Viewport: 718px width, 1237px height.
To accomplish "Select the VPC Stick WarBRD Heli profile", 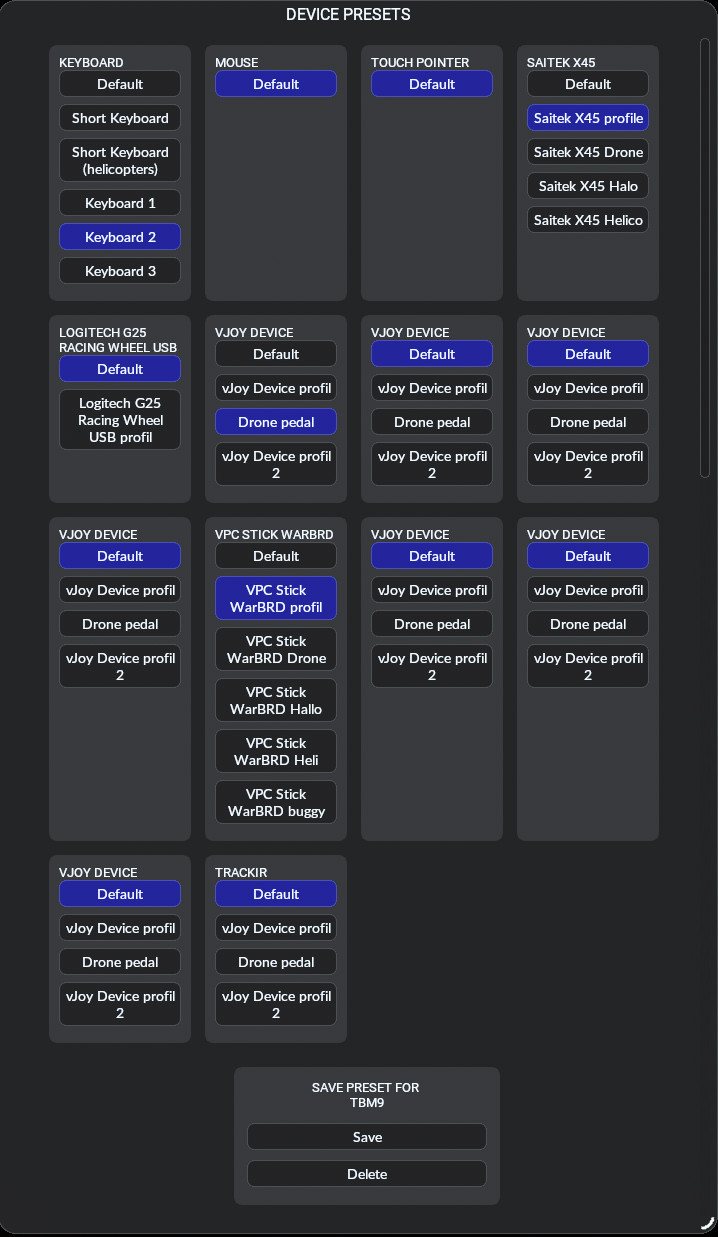I will point(275,751).
